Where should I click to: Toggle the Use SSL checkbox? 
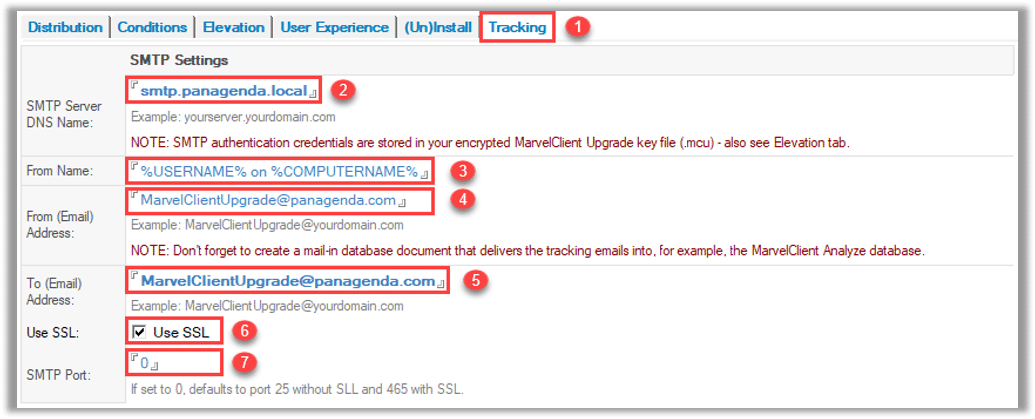(x=139, y=333)
